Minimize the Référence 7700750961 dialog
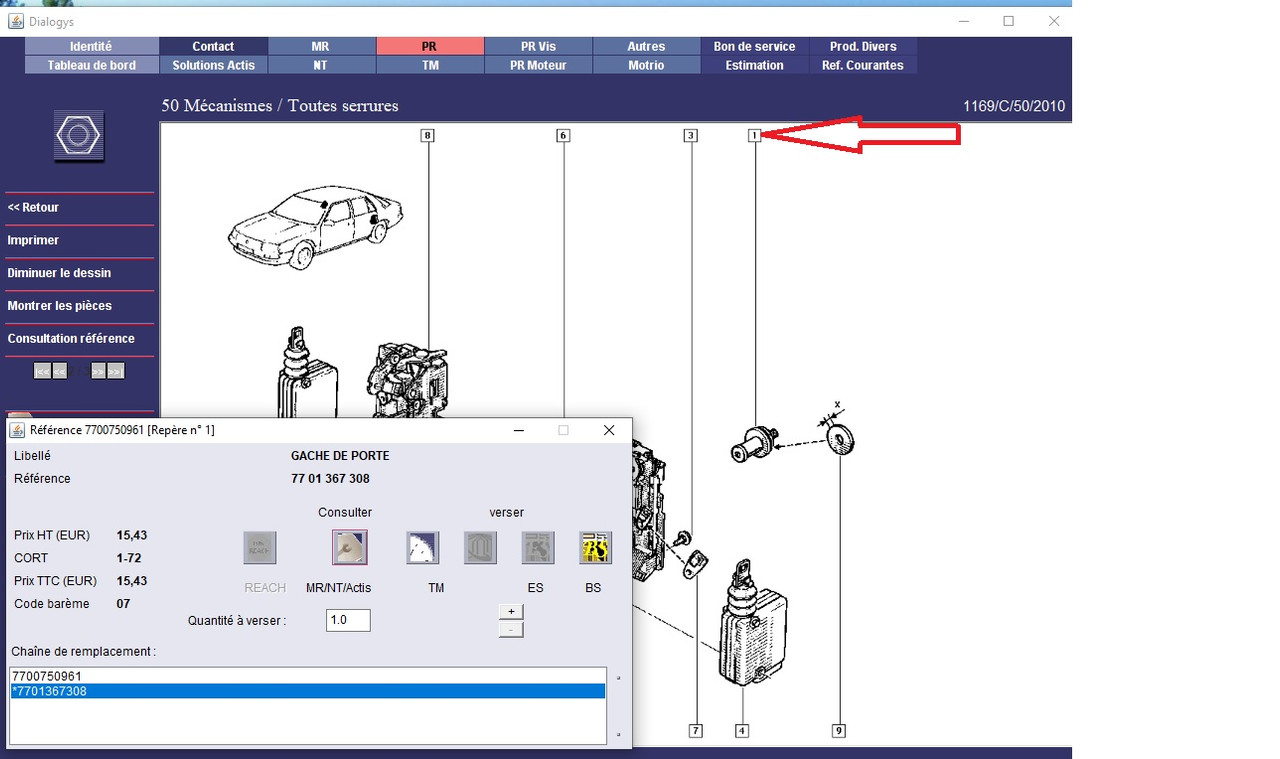This screenshot has width=1280, height=759. tap(519, 430)
